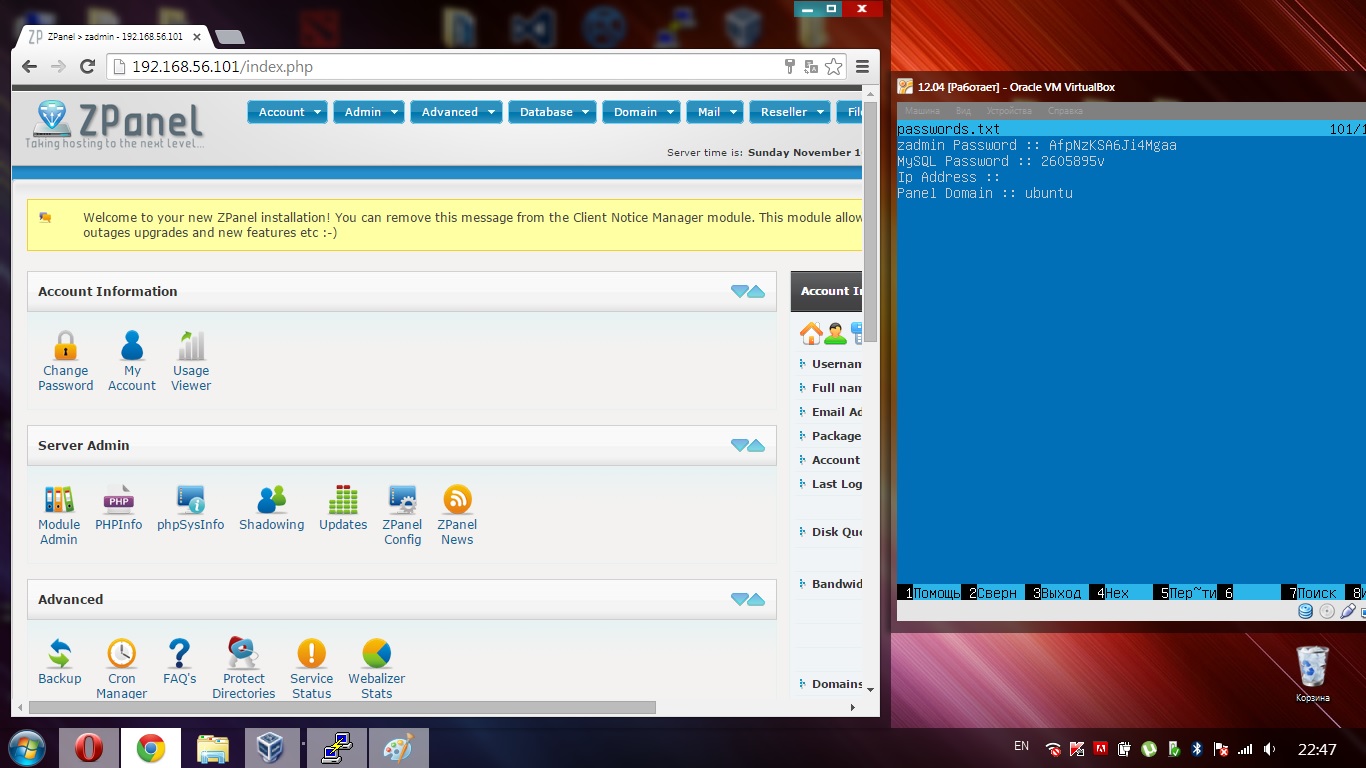
Task: Switch to Chrome in the taskbar
Action: tap(151, 748)
